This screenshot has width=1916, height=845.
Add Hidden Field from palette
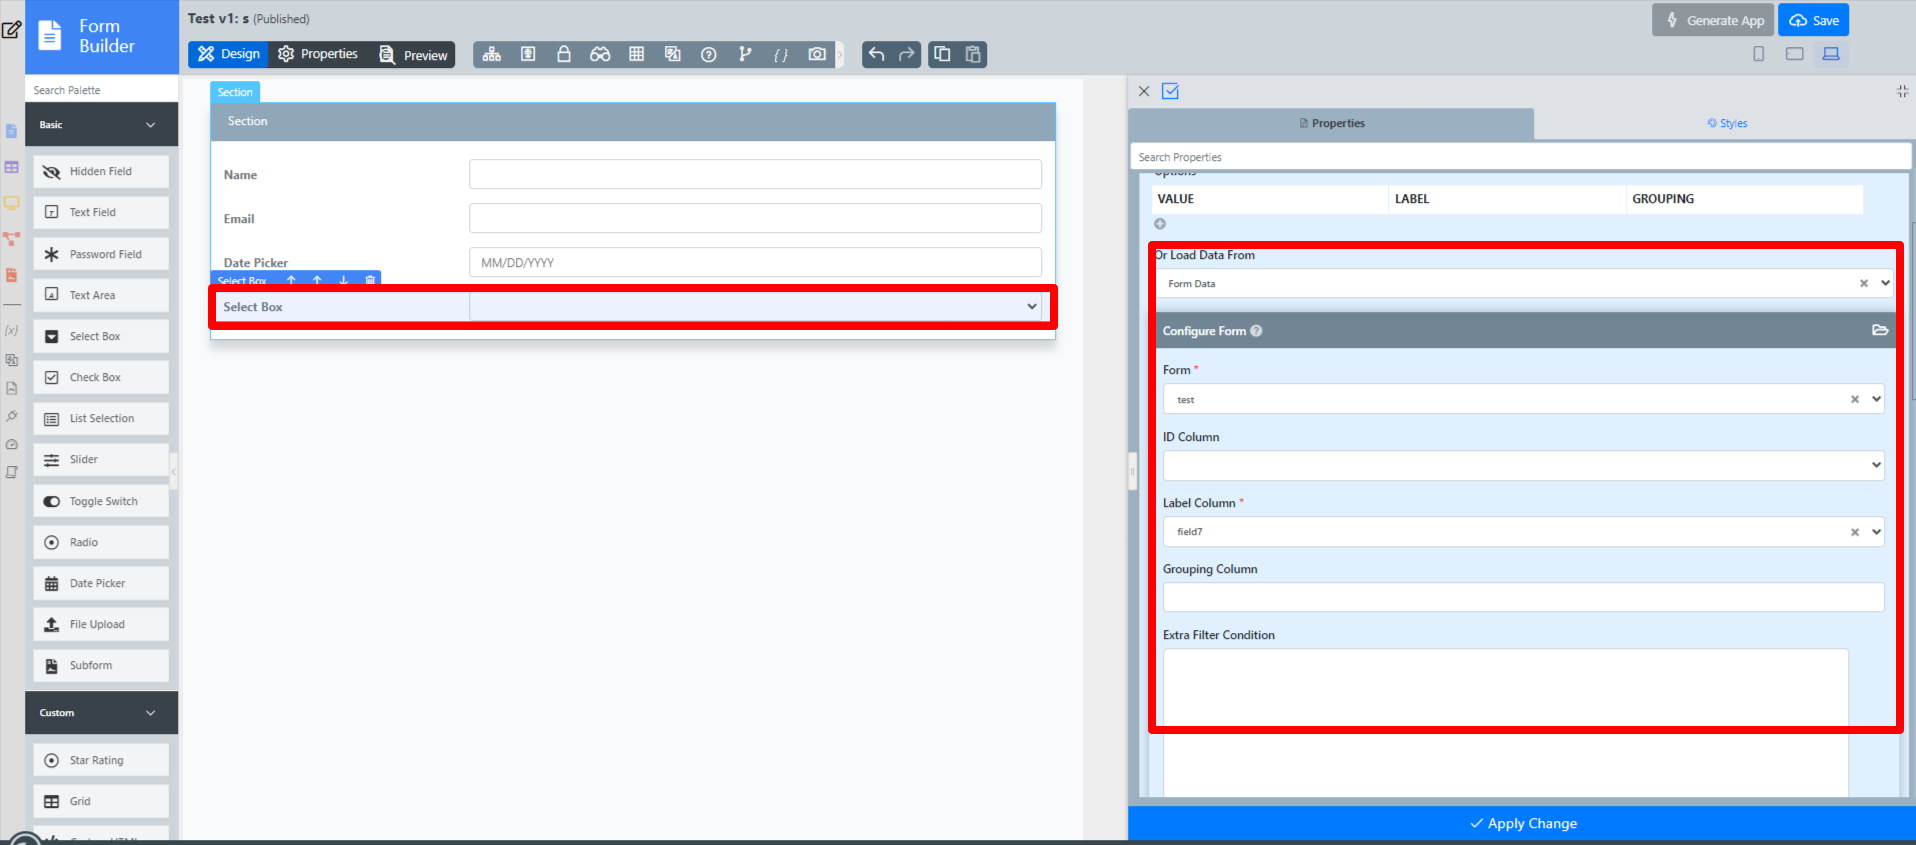(x=101, y=171)
